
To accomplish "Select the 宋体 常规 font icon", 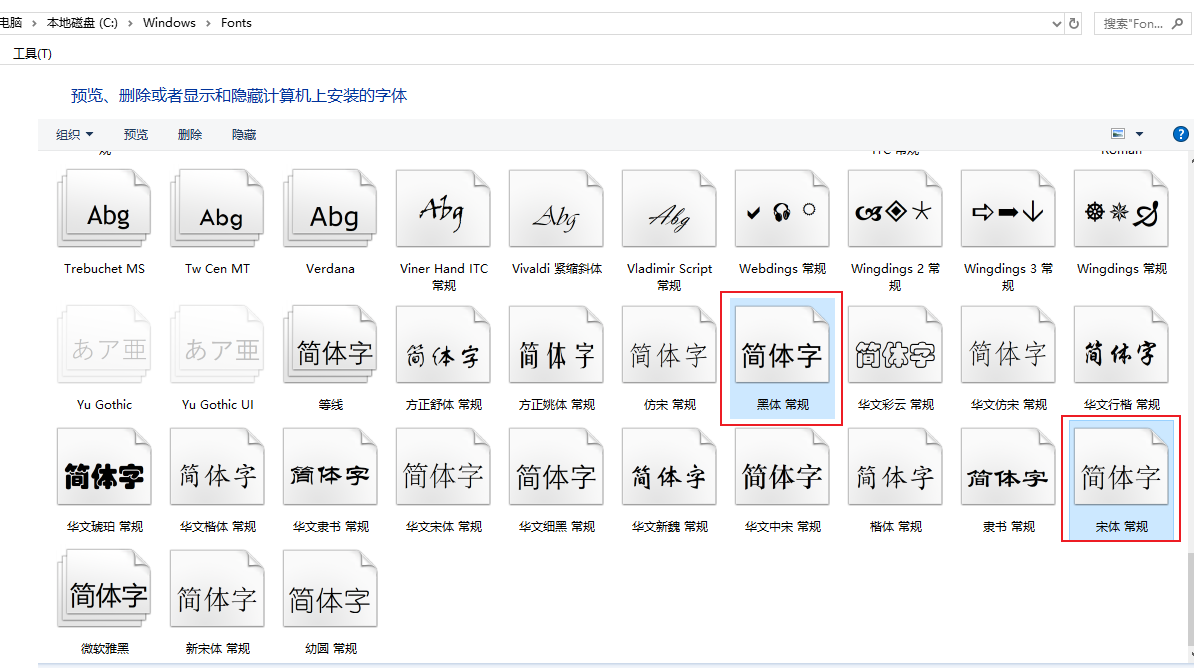I will (1121, 467).
